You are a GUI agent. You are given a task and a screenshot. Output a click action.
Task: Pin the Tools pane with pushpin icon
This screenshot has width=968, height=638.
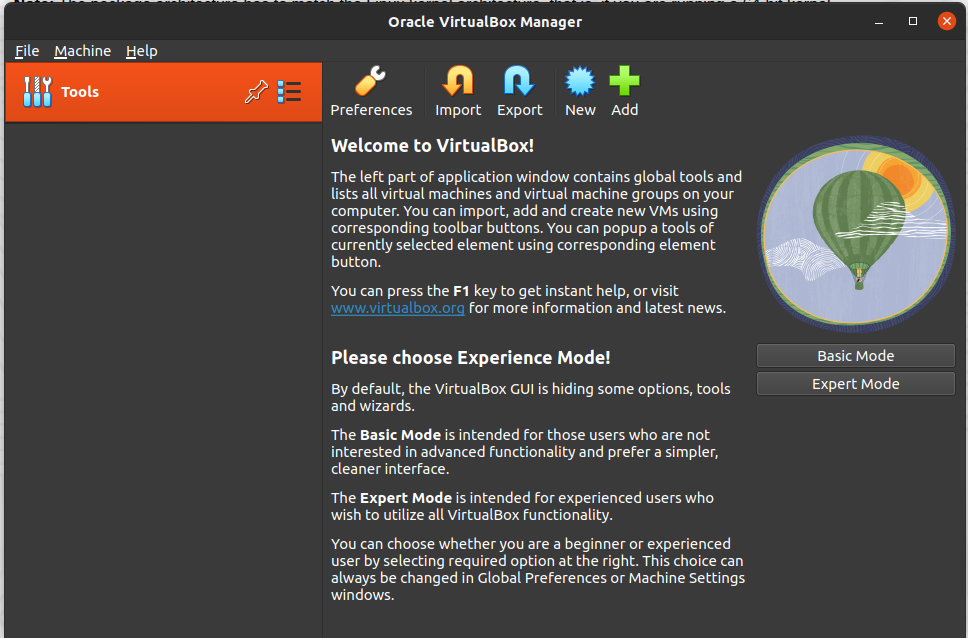click(x=256, y=92)
